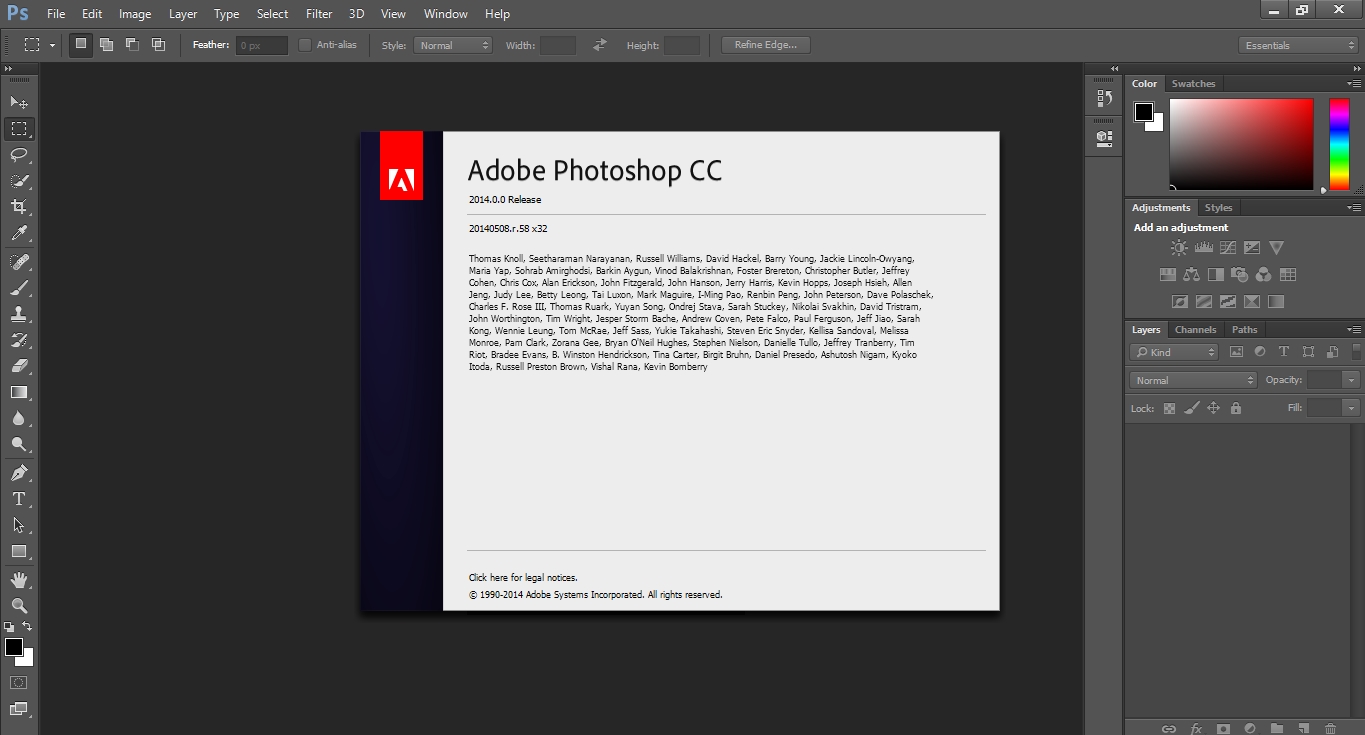Open the Layers panel flyout menu
The height and width of the screenshot is (735, 1365).
[1354, 330]
